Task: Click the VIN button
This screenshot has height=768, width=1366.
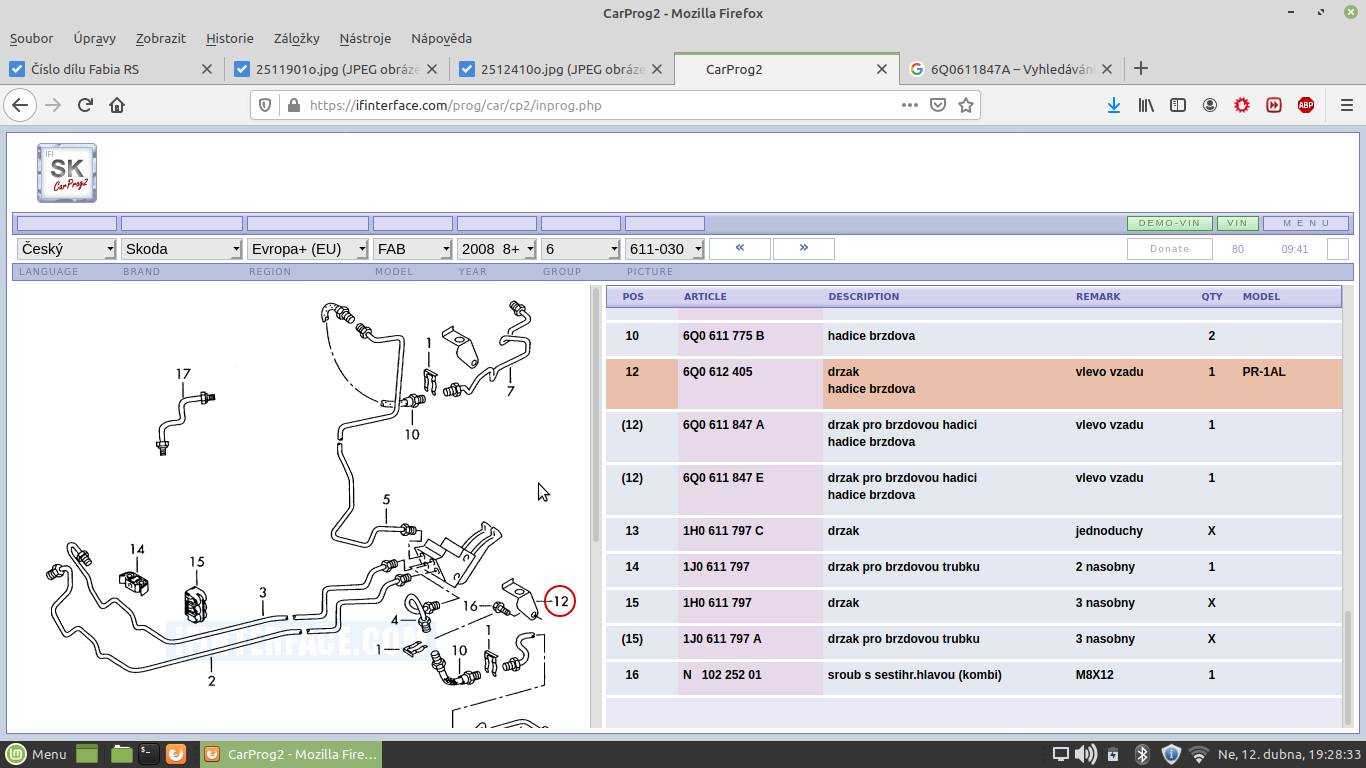Action: click(1238, 223)
